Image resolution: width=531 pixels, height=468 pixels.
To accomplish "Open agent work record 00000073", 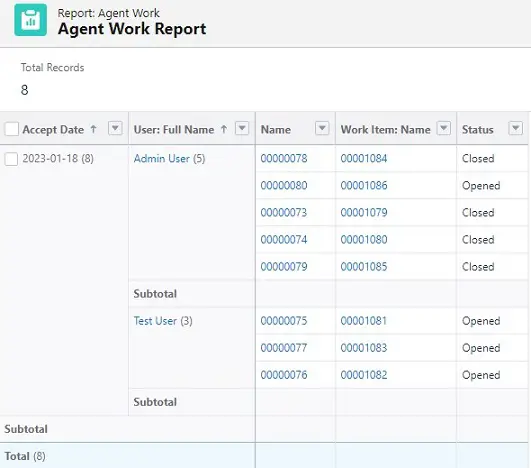I will 284,213.
